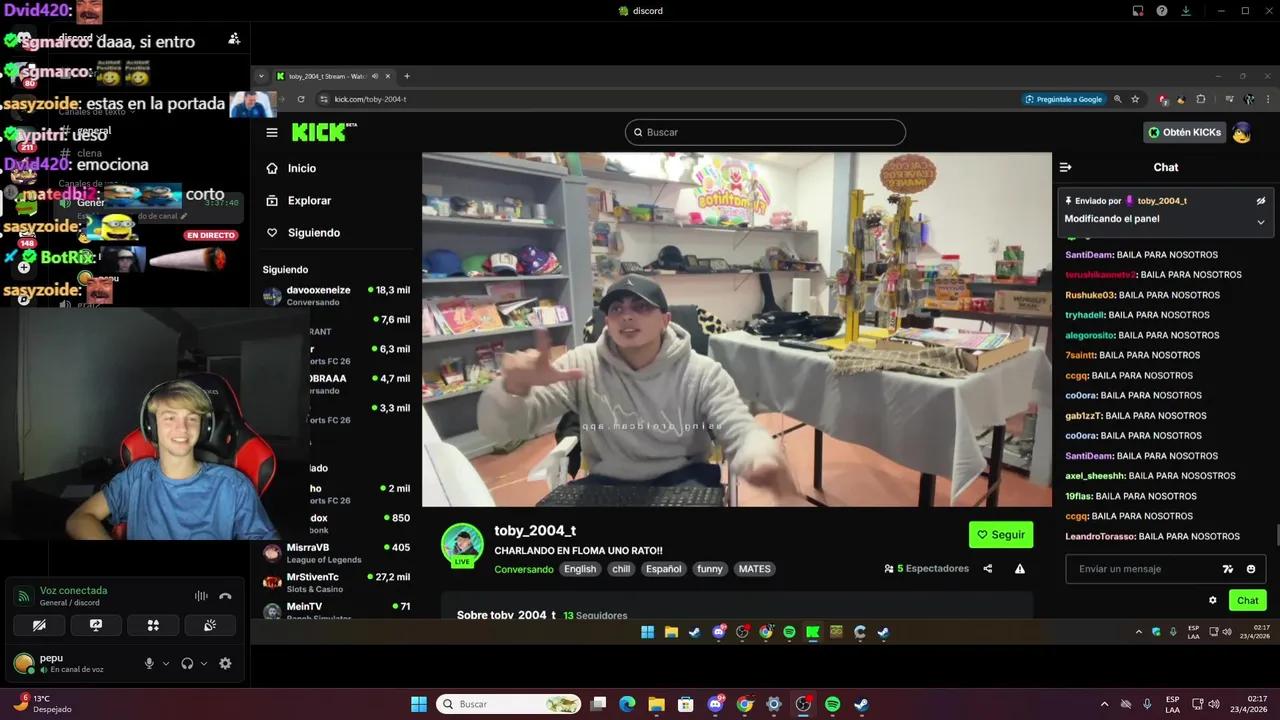Click the screen share icon in Discord
The height and width of the screenshot is (720, 1280).
pyautogui.click(x=95, y=625)
